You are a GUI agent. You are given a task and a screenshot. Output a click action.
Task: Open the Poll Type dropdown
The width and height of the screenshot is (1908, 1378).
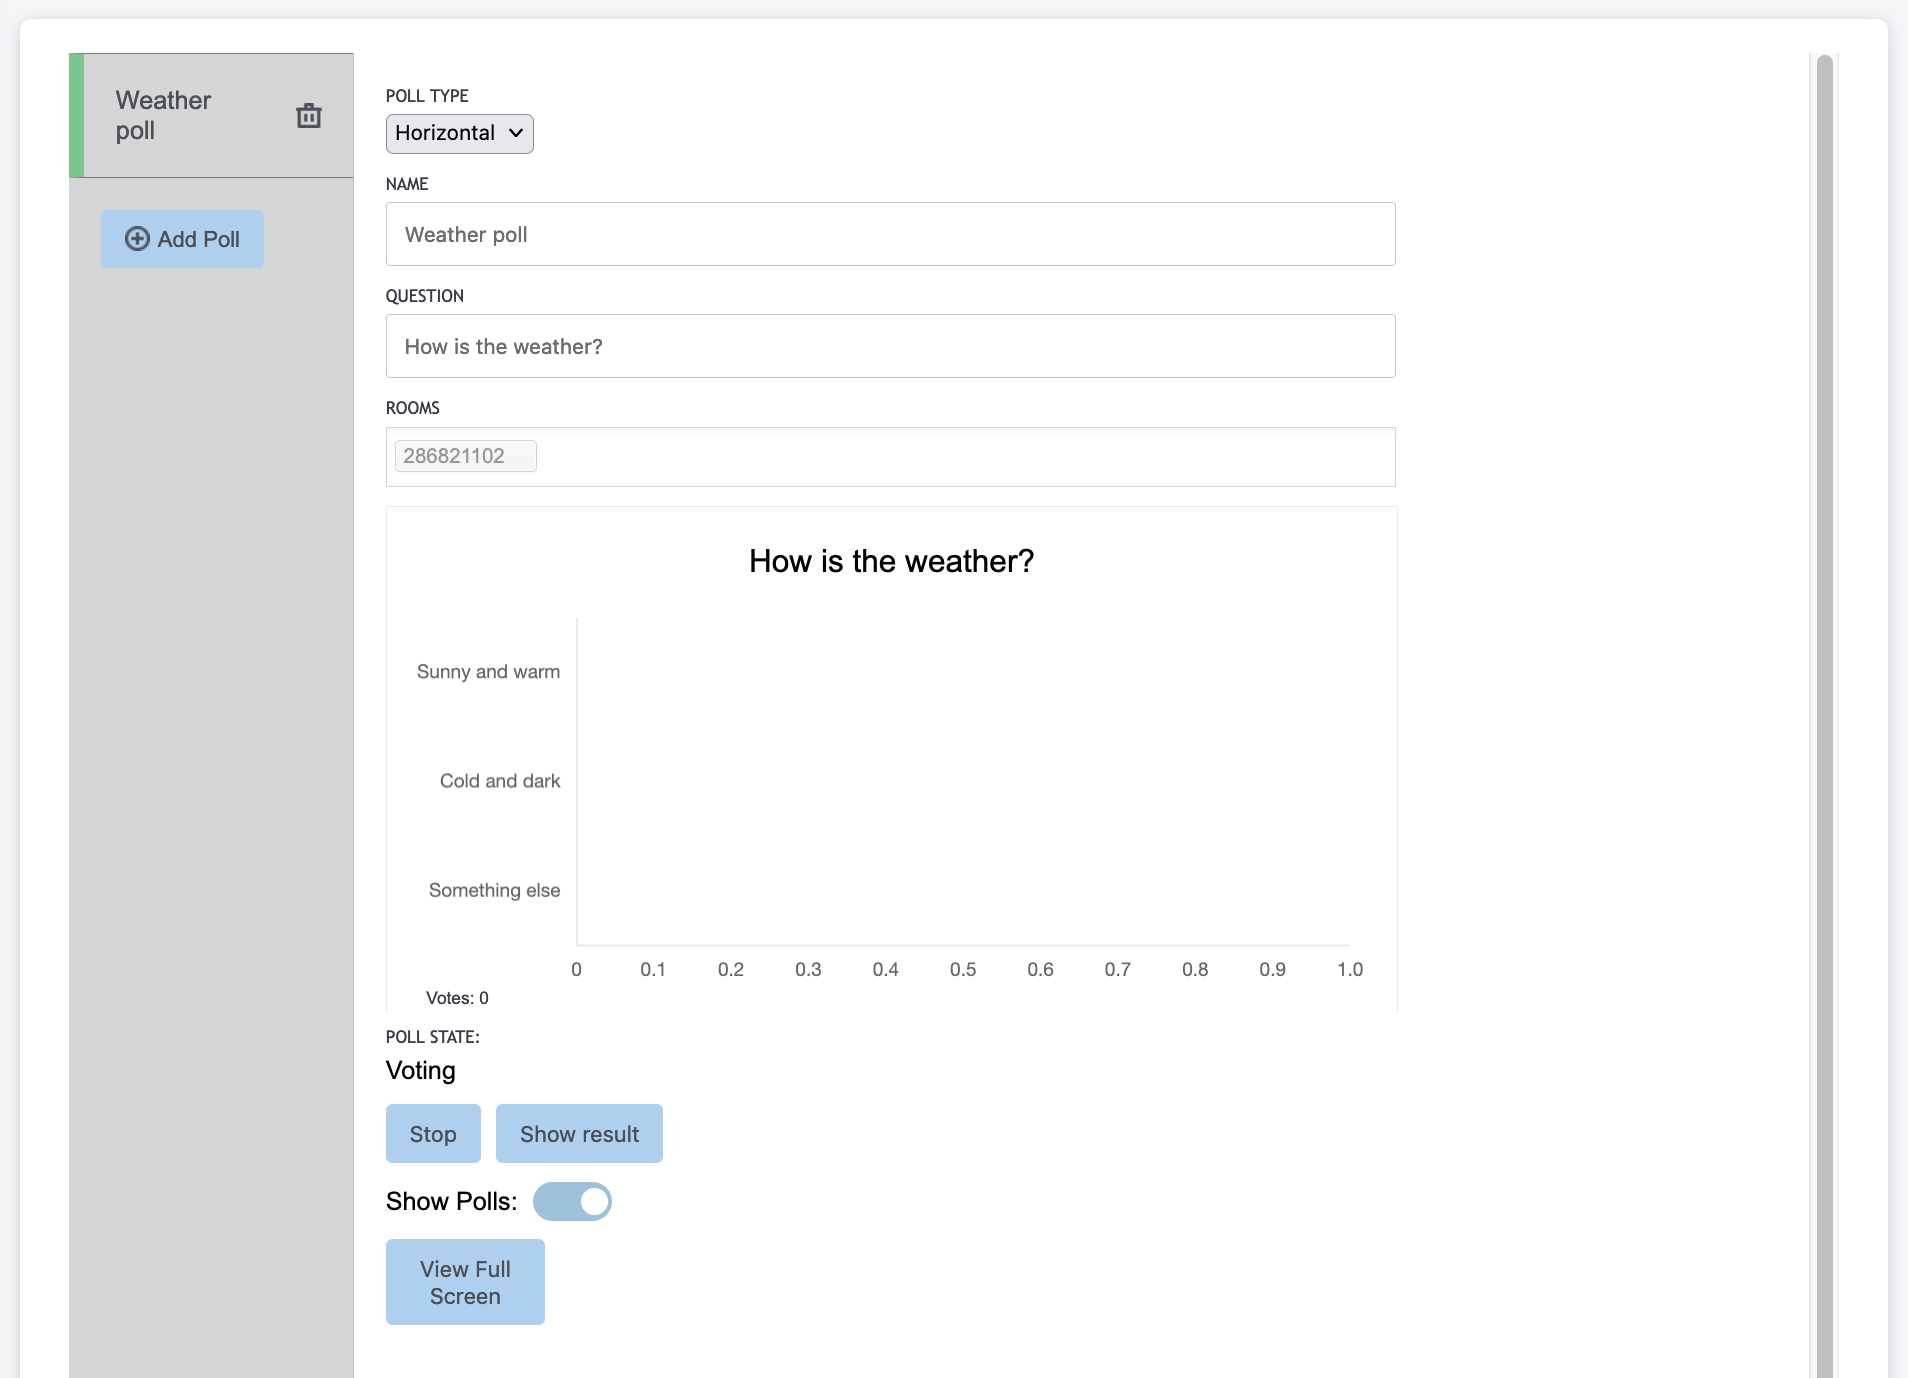pos(459,134)
